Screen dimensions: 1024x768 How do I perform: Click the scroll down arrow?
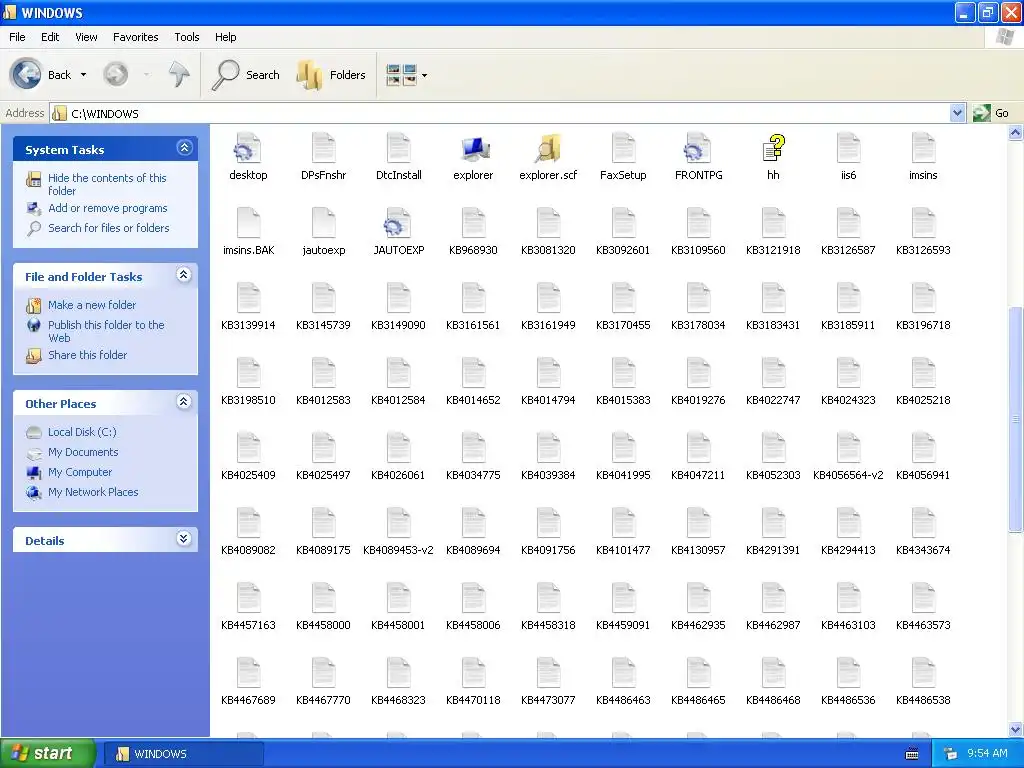point(1016,729)
